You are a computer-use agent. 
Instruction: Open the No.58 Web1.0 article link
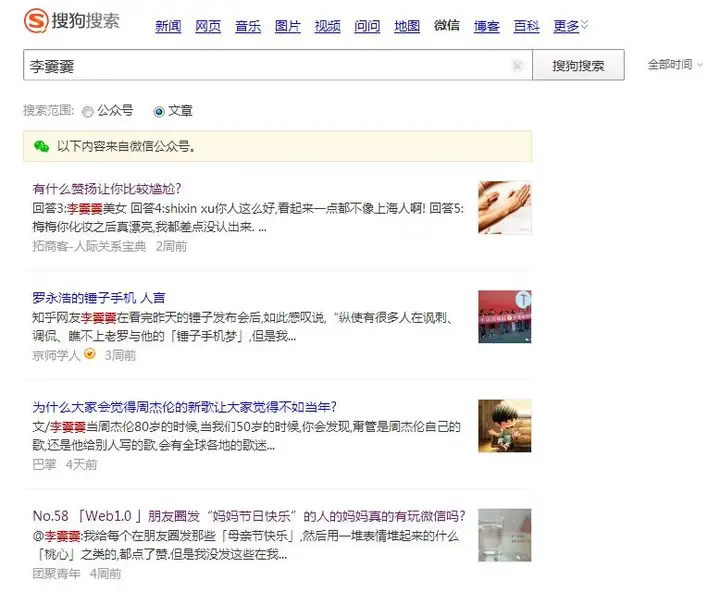pyautogui.click(x=249, y=516)
